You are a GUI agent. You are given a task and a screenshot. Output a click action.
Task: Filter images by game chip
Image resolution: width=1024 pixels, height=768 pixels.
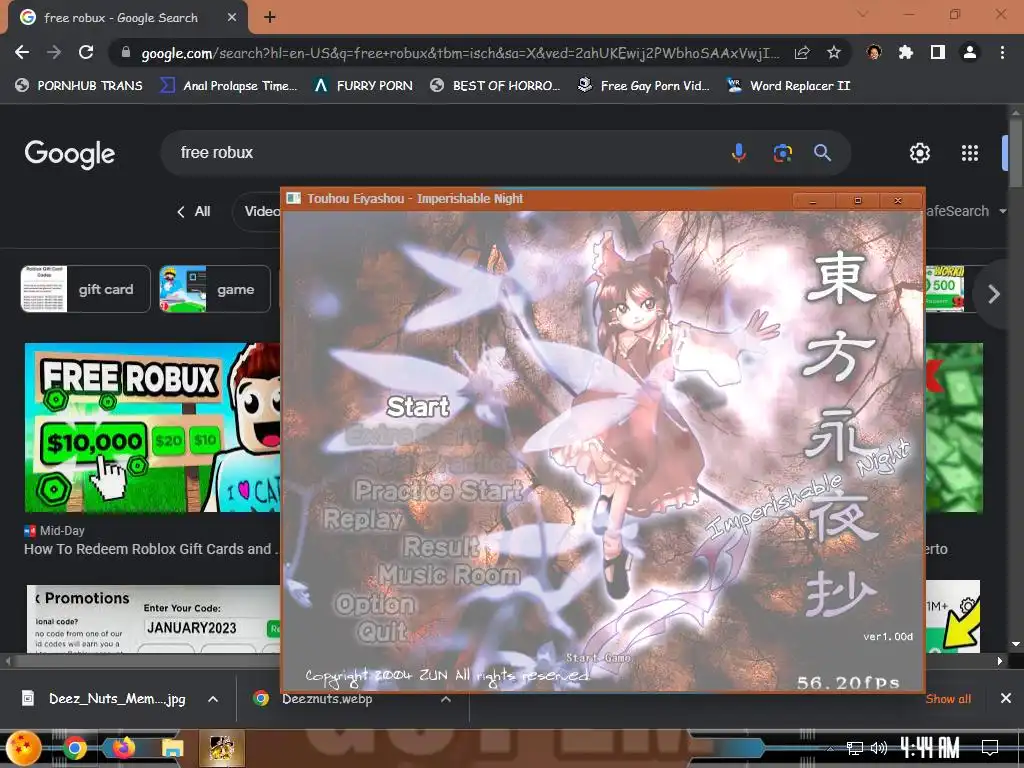point(215,289)
